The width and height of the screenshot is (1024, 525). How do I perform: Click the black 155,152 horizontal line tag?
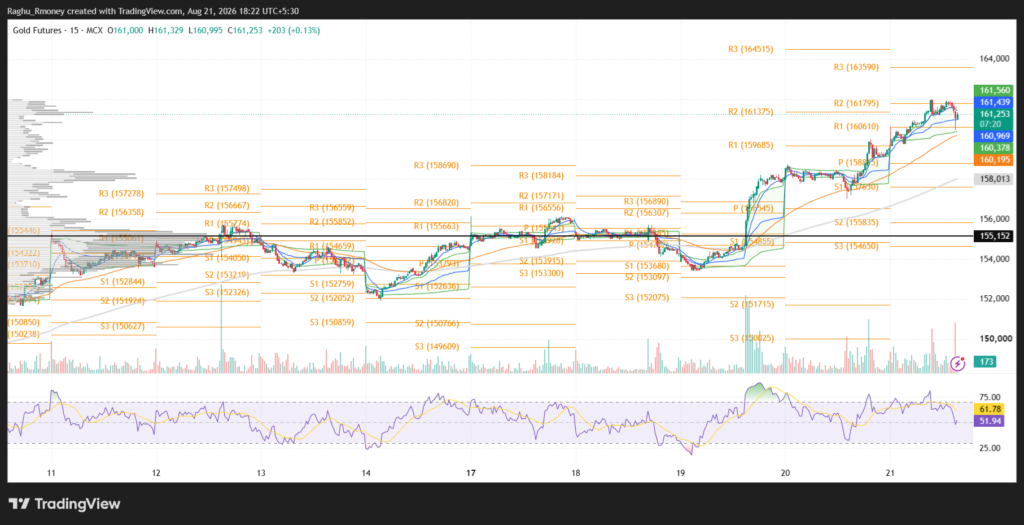(x=993, y=236)
